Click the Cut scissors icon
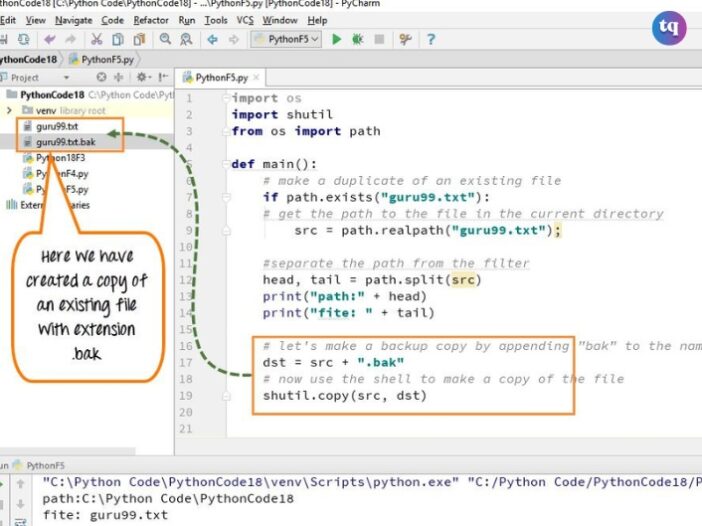 point(96,39)
